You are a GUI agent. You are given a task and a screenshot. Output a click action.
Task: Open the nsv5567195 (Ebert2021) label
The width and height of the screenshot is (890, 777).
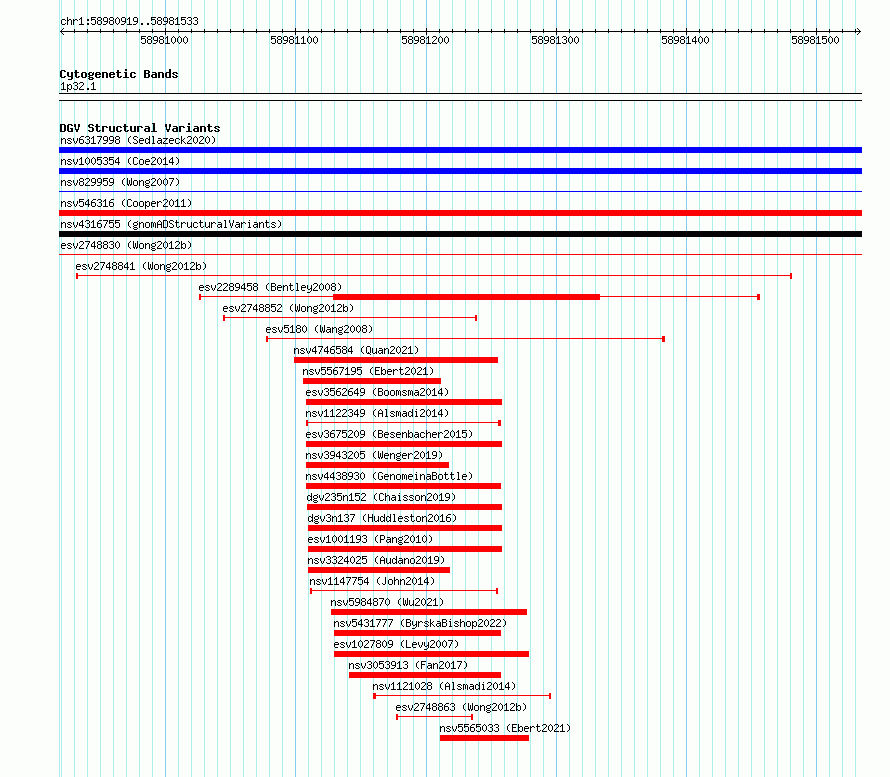(368, 371)
